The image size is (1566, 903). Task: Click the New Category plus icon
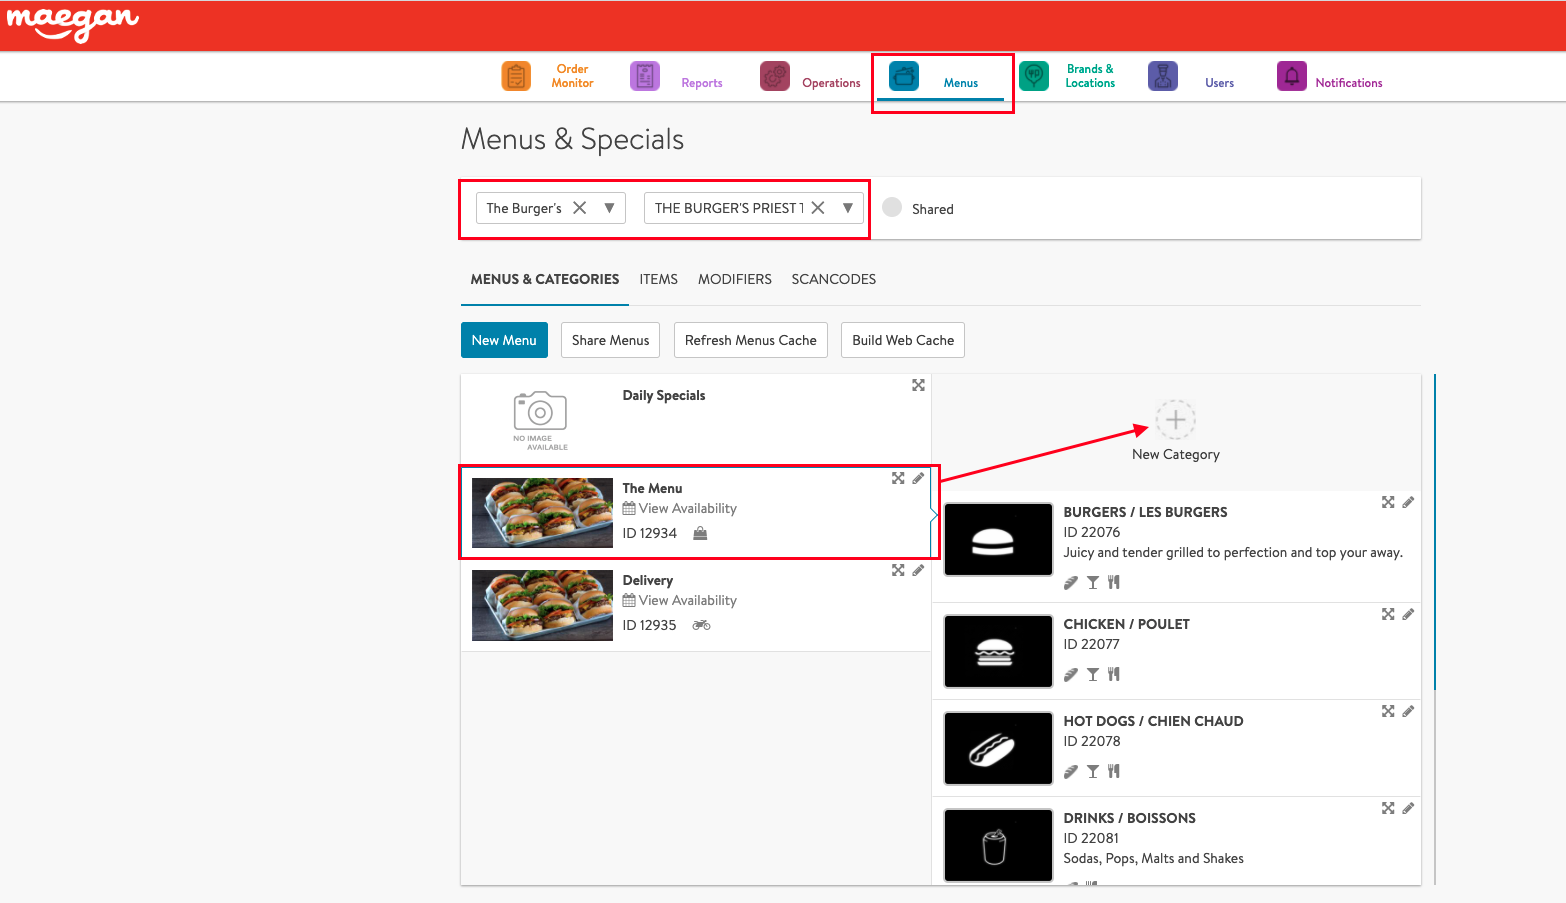(x=1176, y=420)
